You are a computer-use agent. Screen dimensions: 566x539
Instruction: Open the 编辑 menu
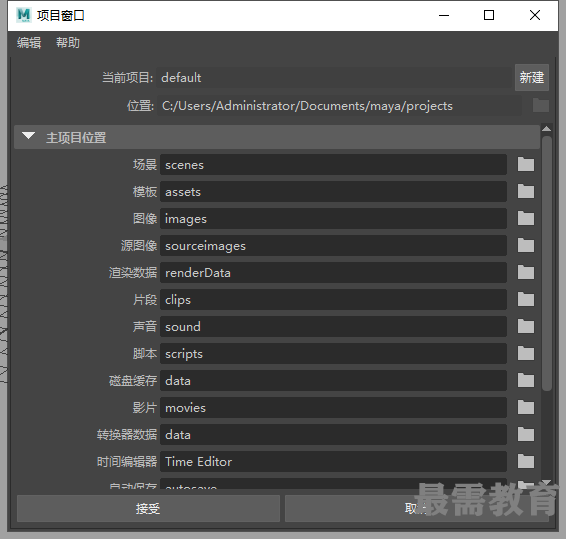pos(29,43)
